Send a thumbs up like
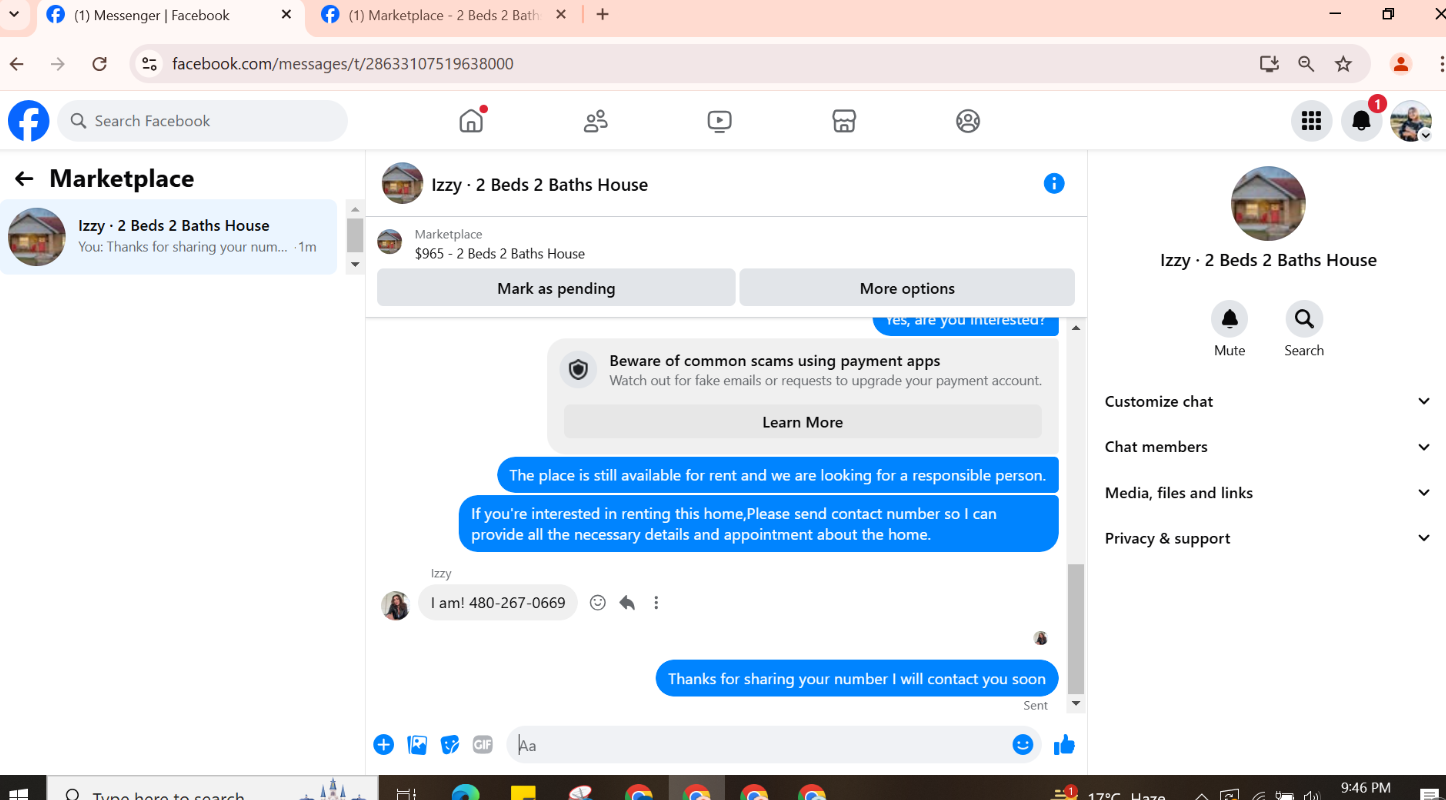Viewport: 1446px width, 800px height. [x=1064, y=745]
